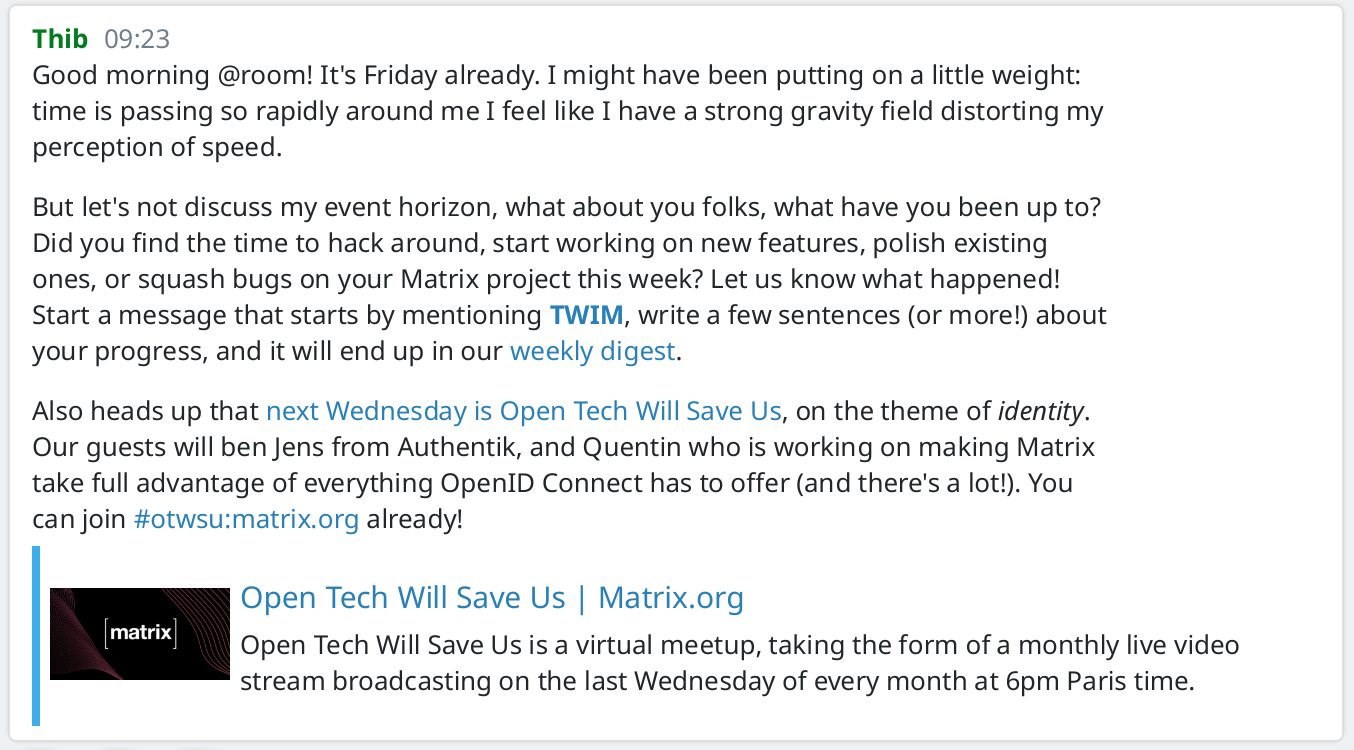Click the Matrix logo preview thumbnail
The width and height of the screenshot is (1354, 750).
click(x=140, y=634)
